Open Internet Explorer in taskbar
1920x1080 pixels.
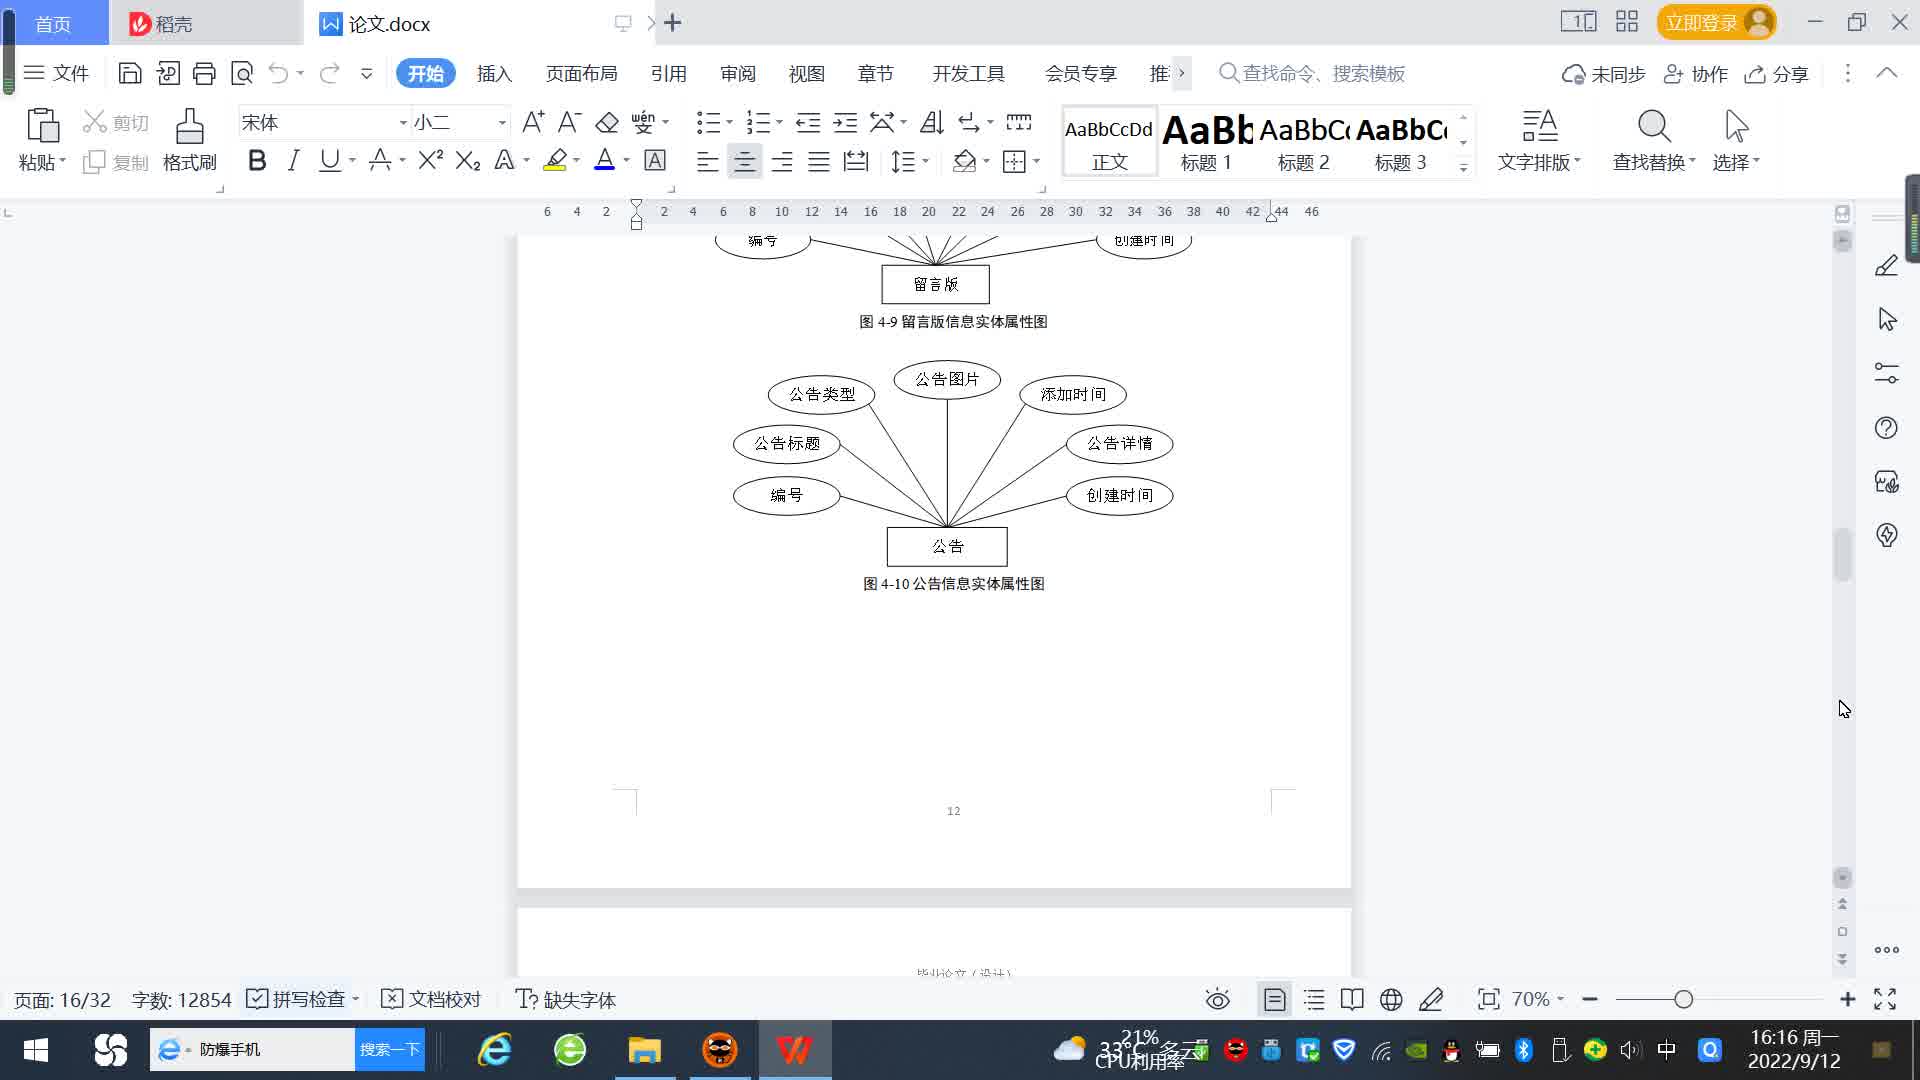[x=494, y=1049]
